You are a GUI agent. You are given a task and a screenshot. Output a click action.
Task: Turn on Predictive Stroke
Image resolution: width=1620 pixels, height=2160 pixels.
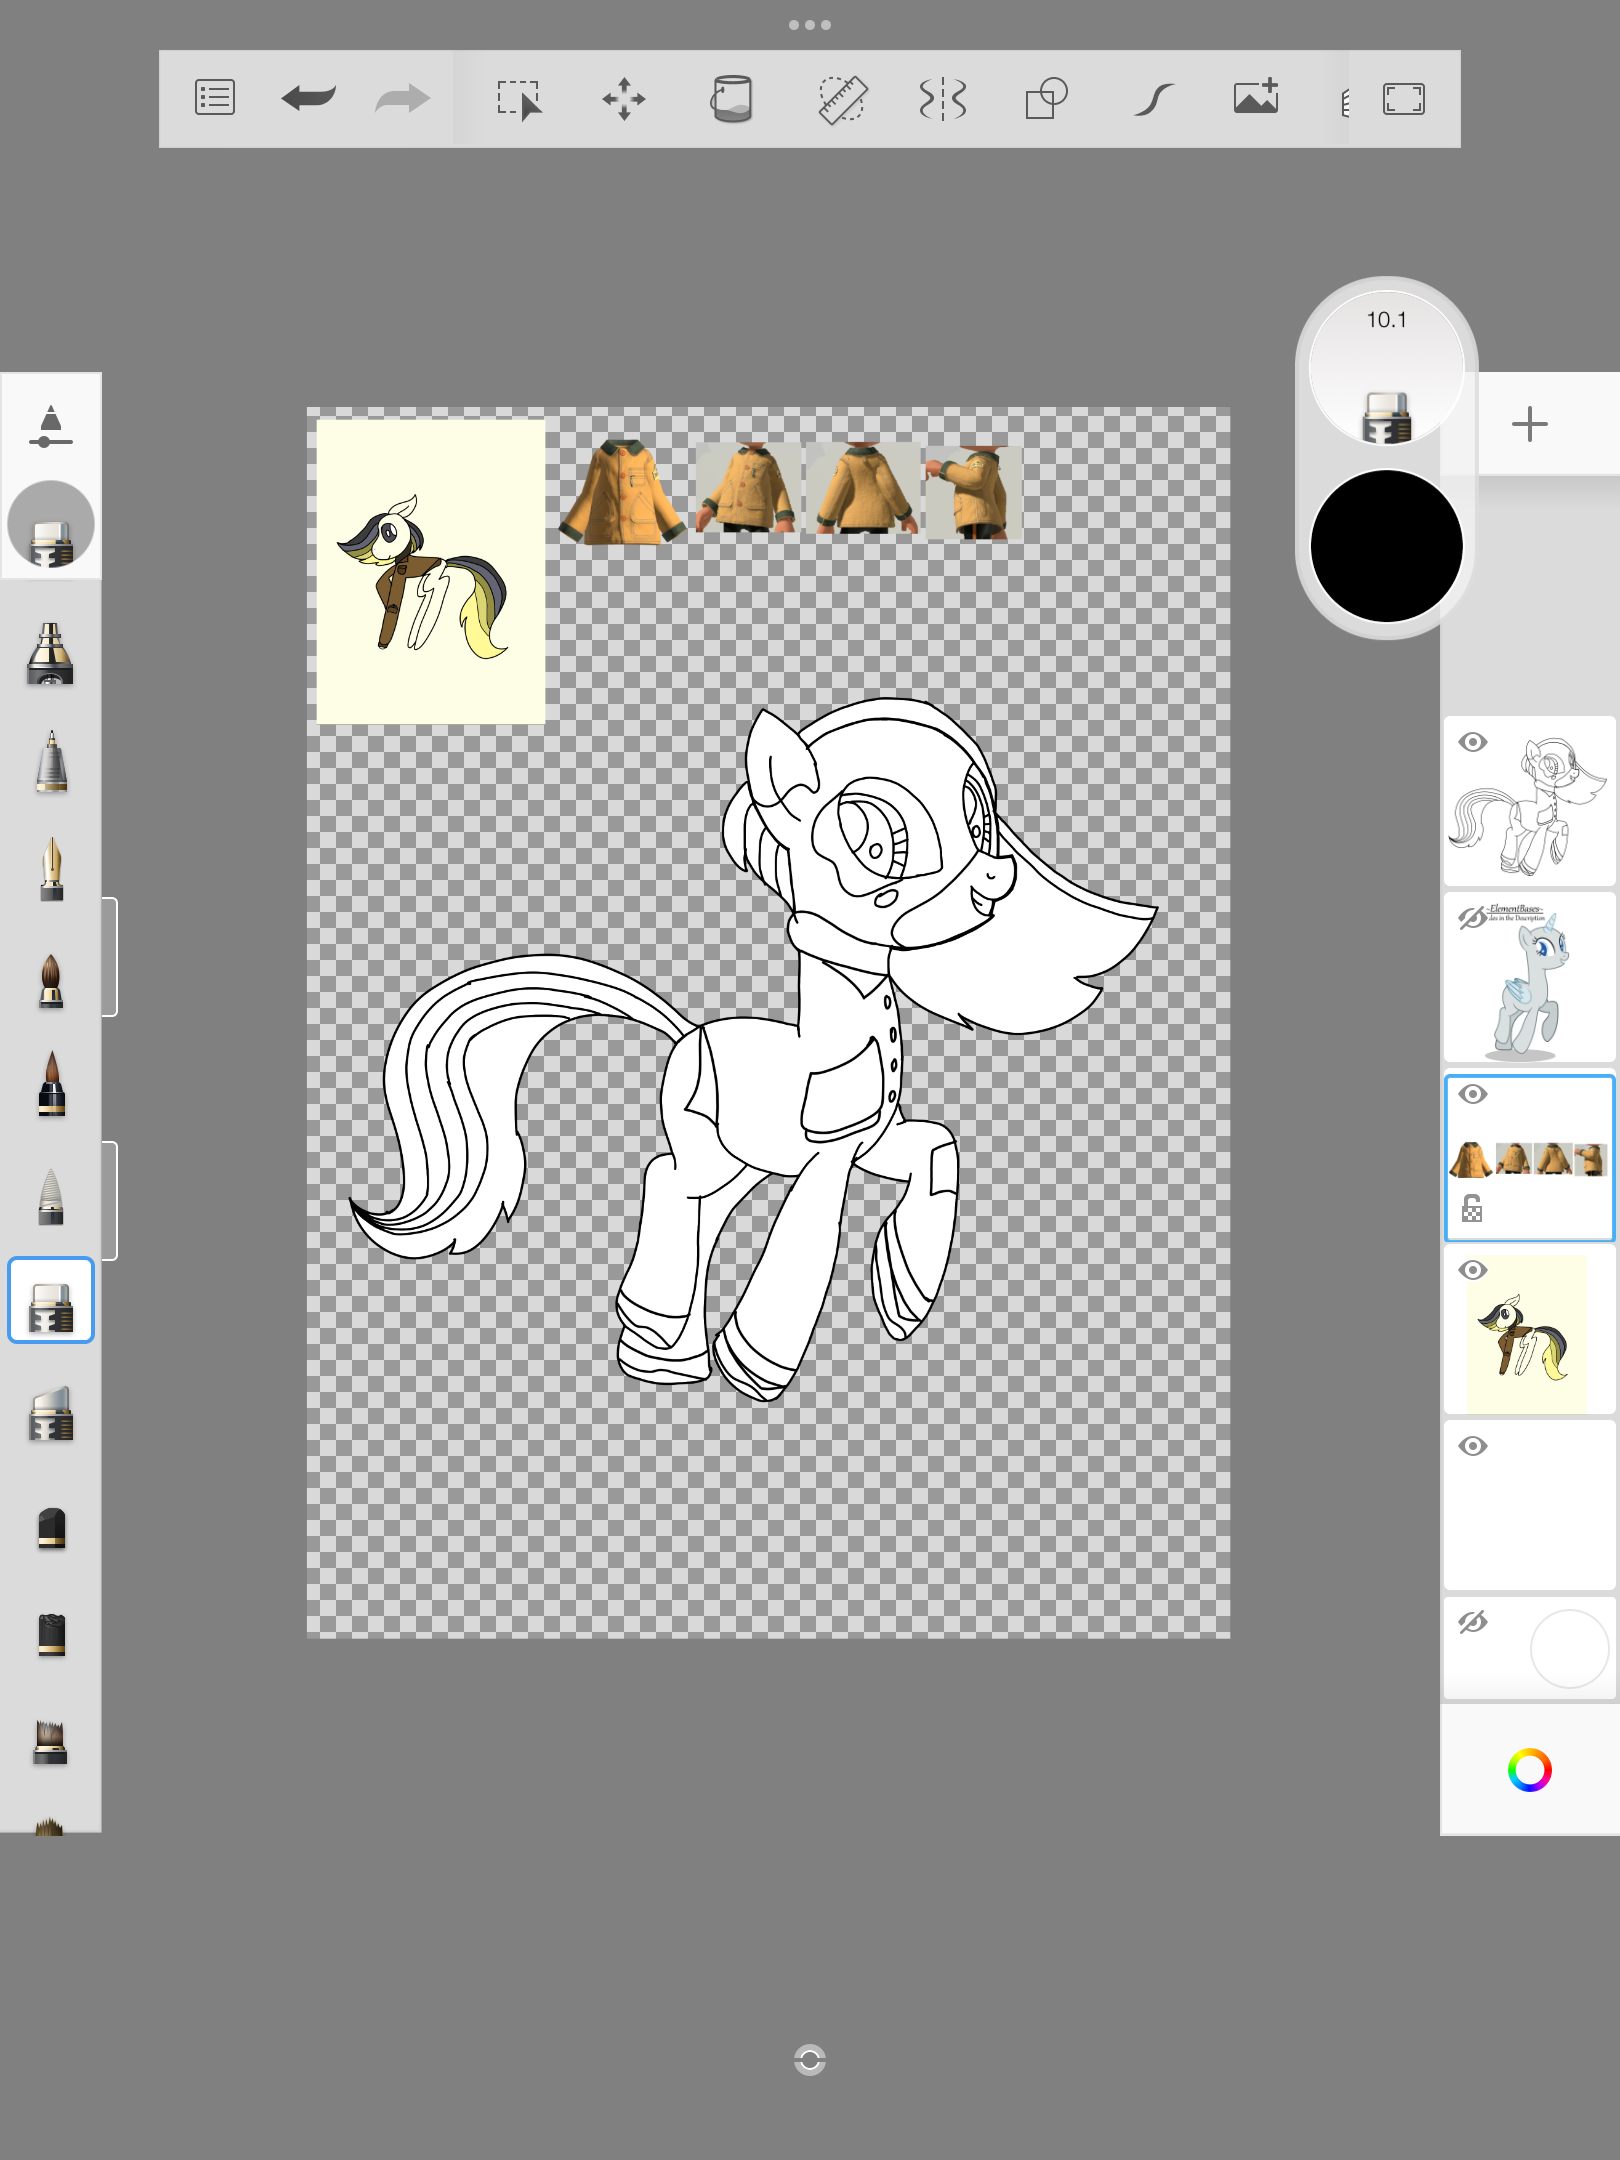point(1153,99)
